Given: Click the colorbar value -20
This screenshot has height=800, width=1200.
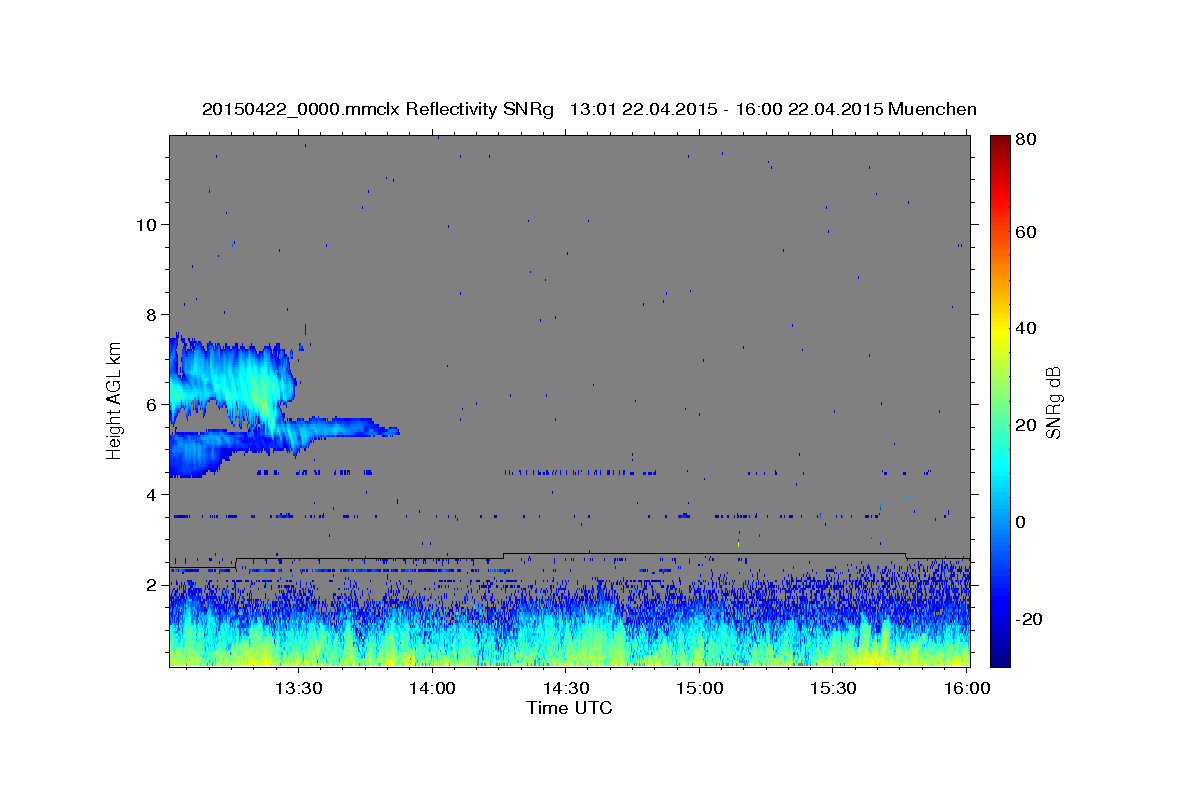Looking at the screenshot, I should [x=1027, y=619].
